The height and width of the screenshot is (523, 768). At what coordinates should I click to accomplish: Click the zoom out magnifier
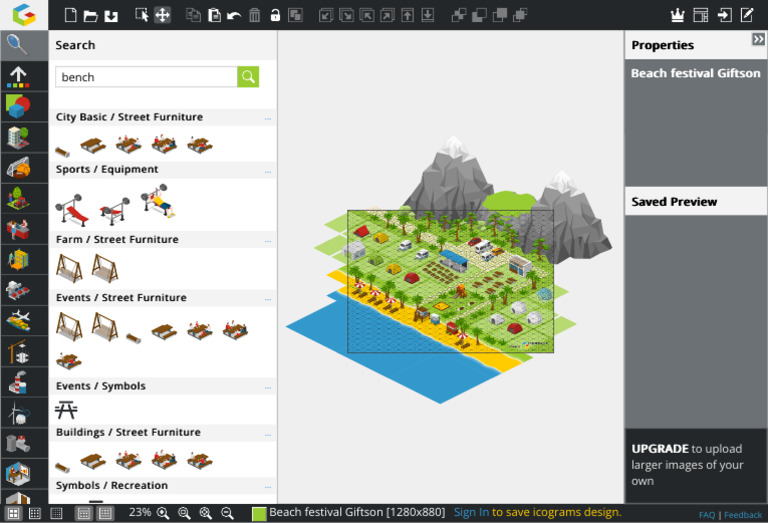pos(227,513)
